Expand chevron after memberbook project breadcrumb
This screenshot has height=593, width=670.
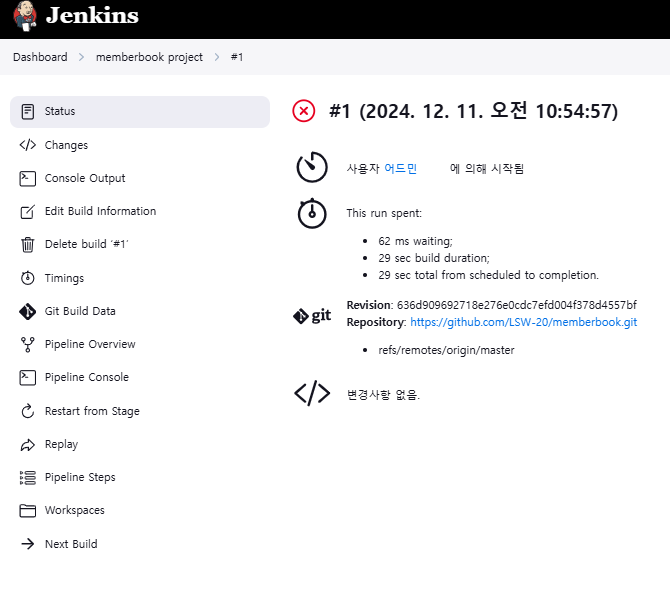[217, 57]
